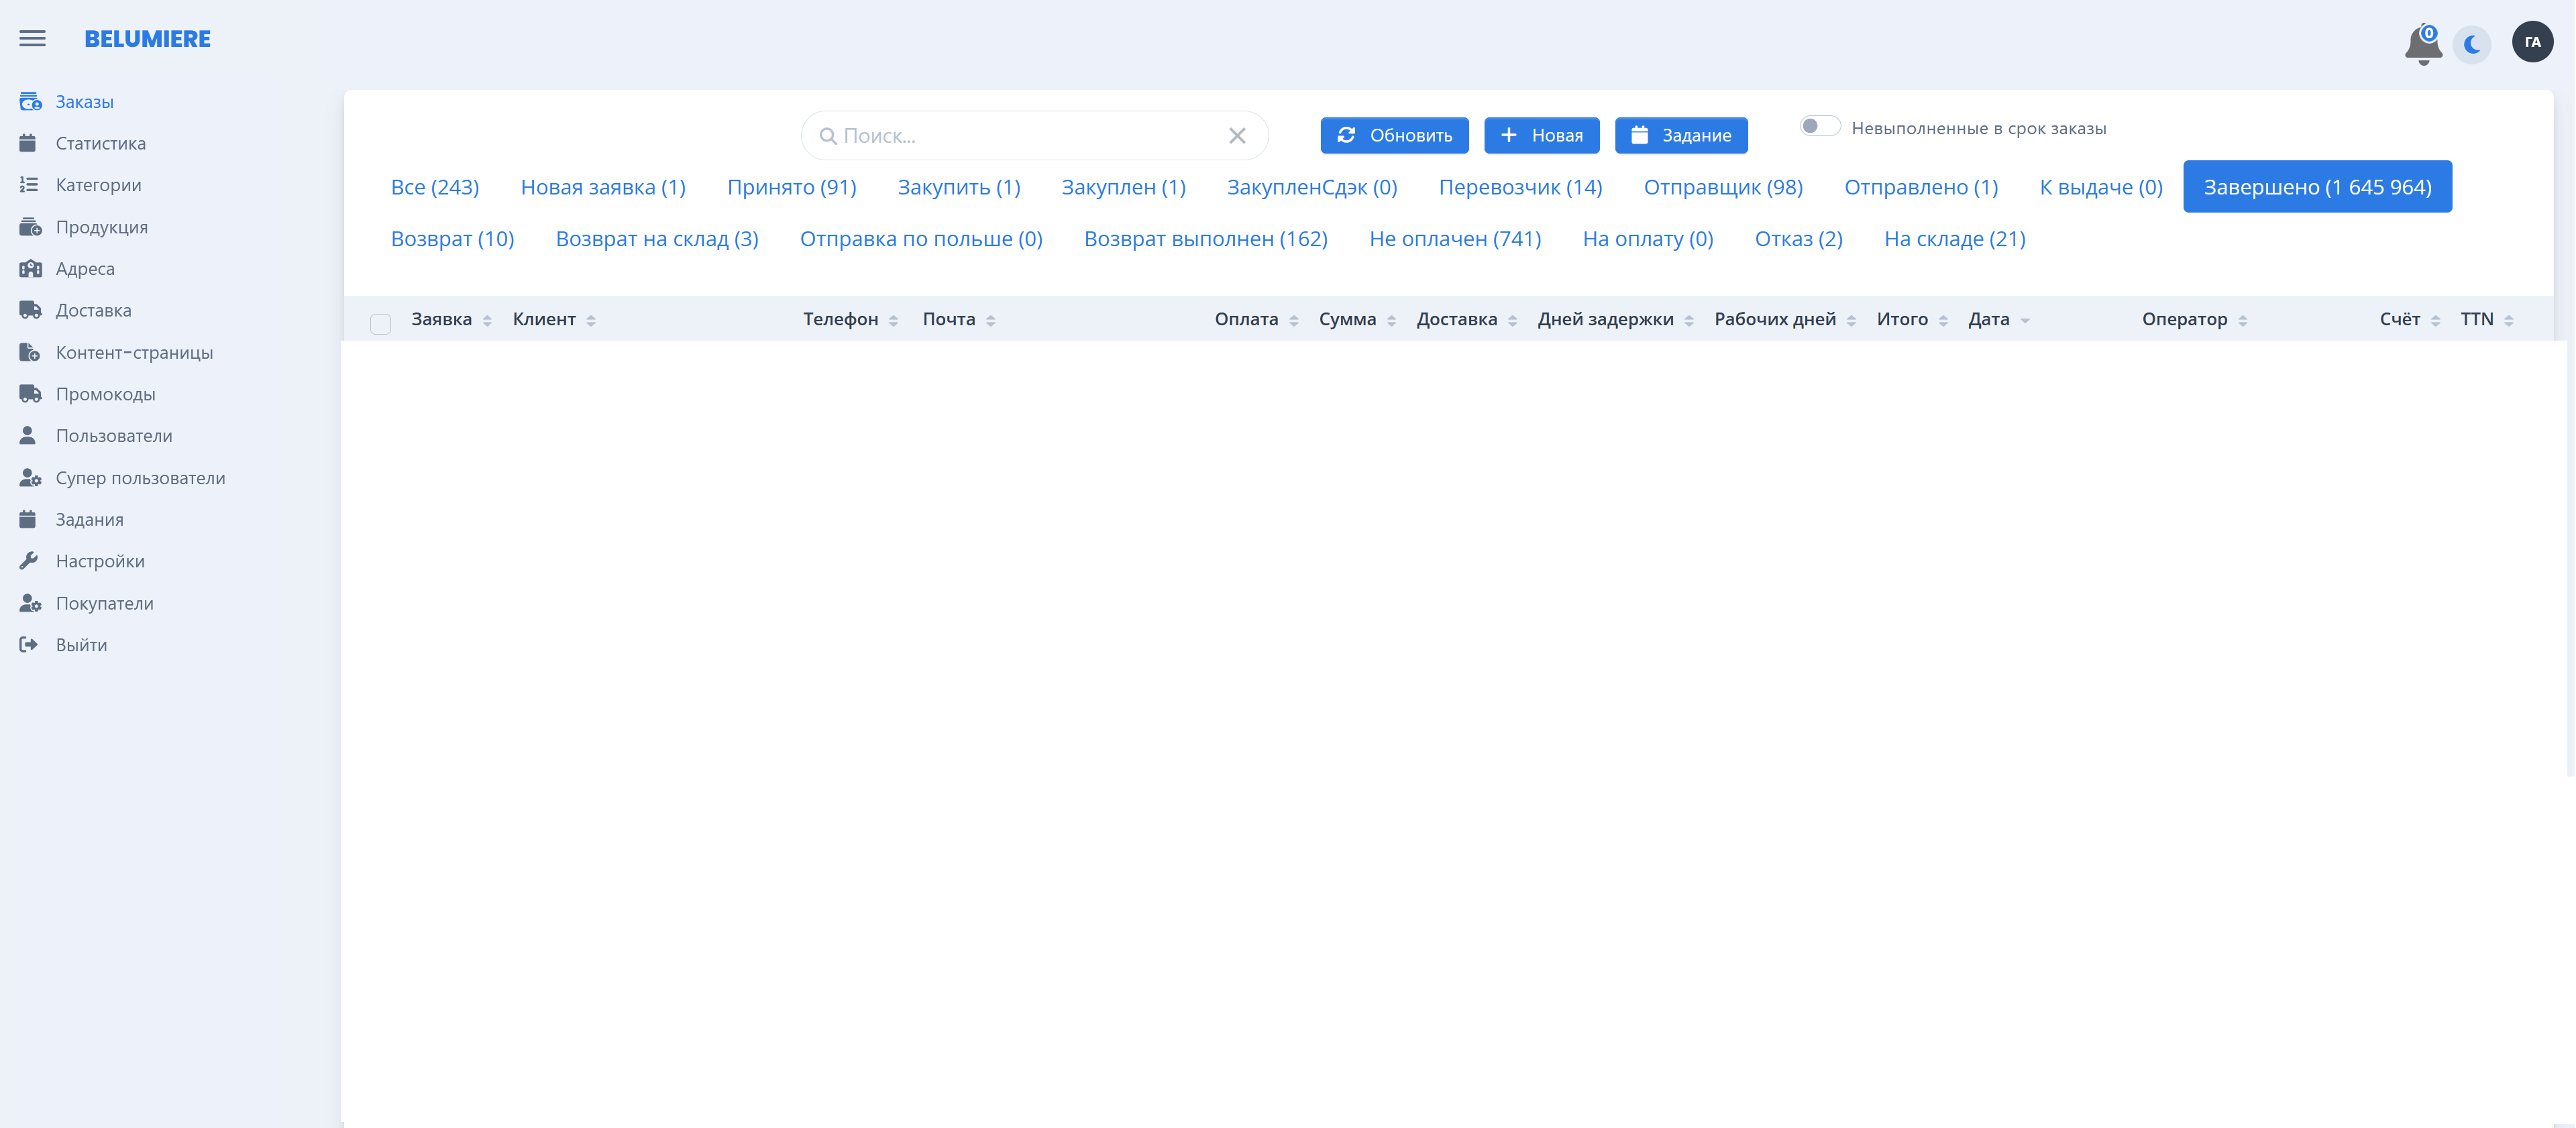Check the select-all checkbox in table header
This screenshot has height=1128, width=2576.
point(380,323)
